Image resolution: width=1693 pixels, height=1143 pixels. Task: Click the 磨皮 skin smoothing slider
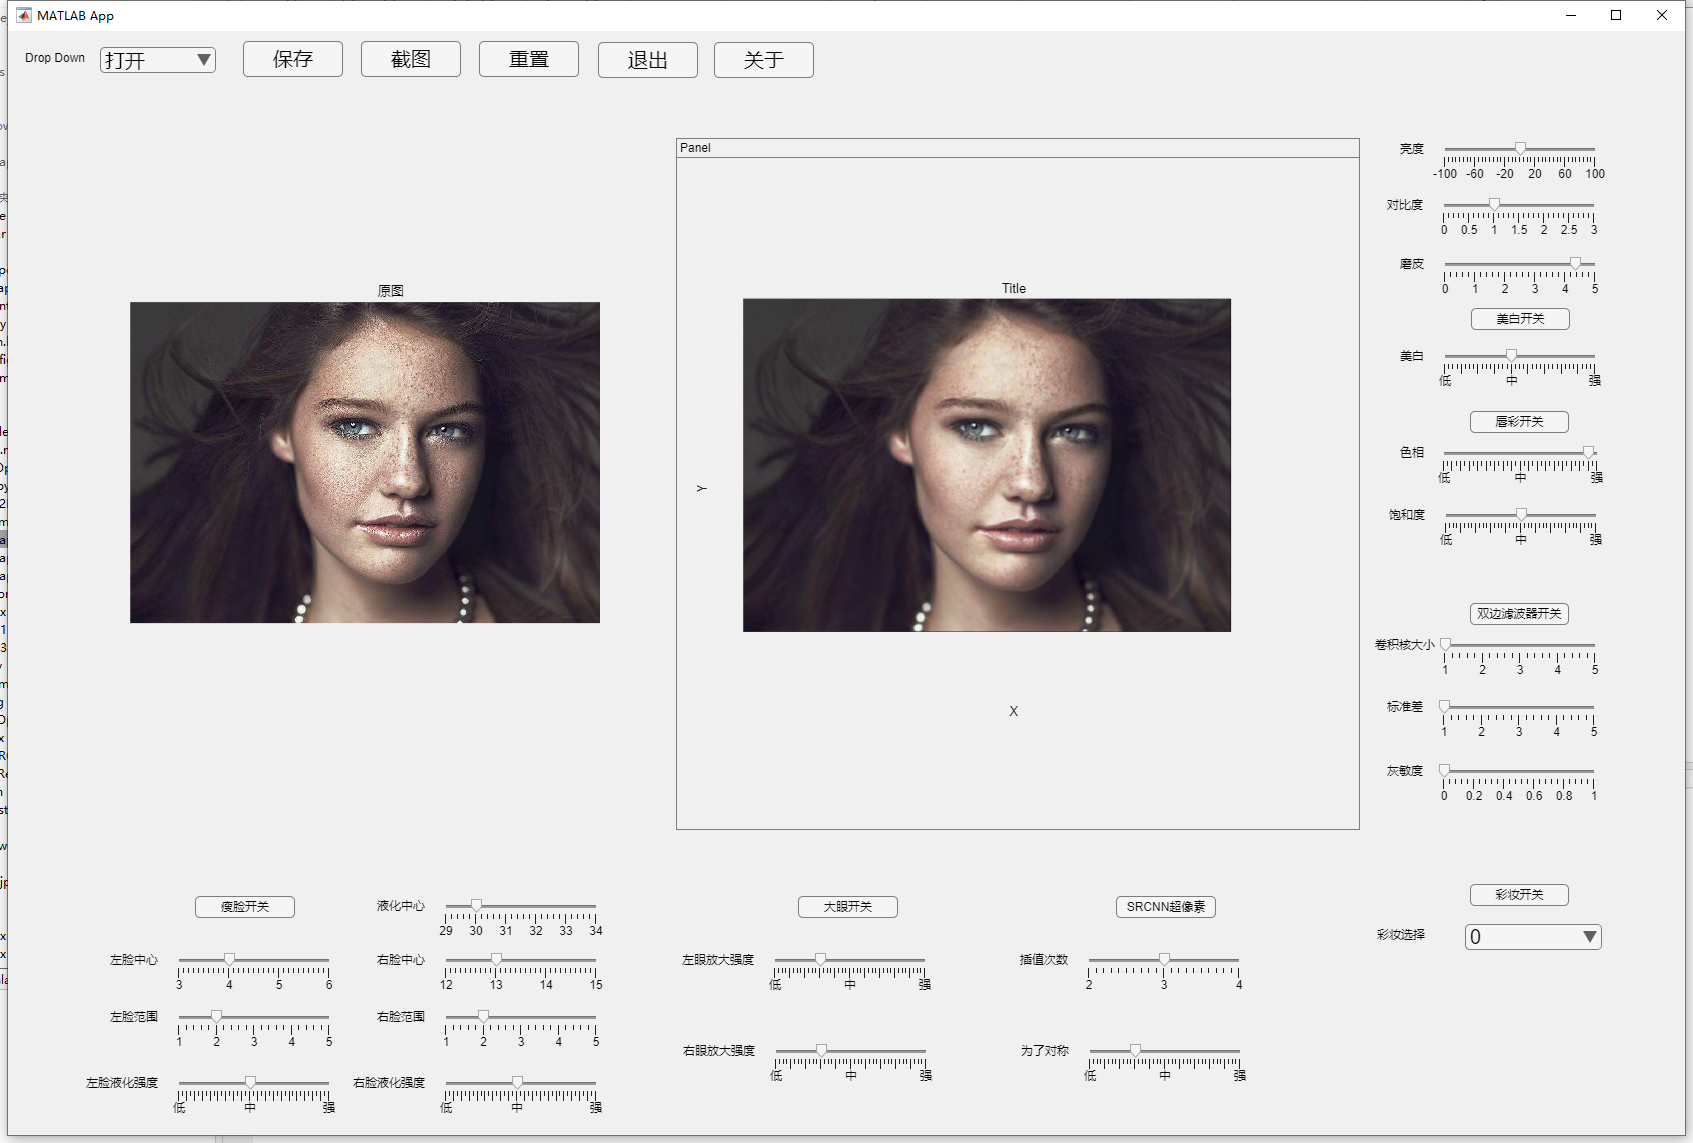click(x=1520, y=263)
